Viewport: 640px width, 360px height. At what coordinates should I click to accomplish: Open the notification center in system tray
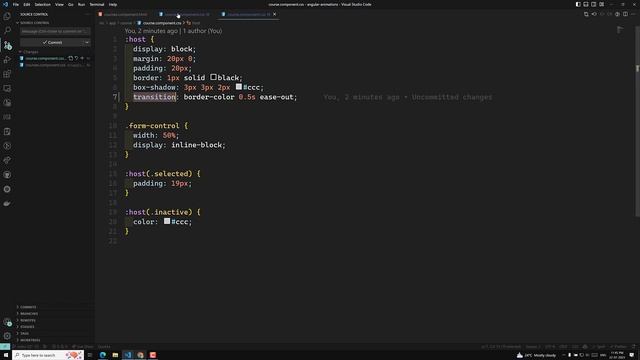[632, 355]
